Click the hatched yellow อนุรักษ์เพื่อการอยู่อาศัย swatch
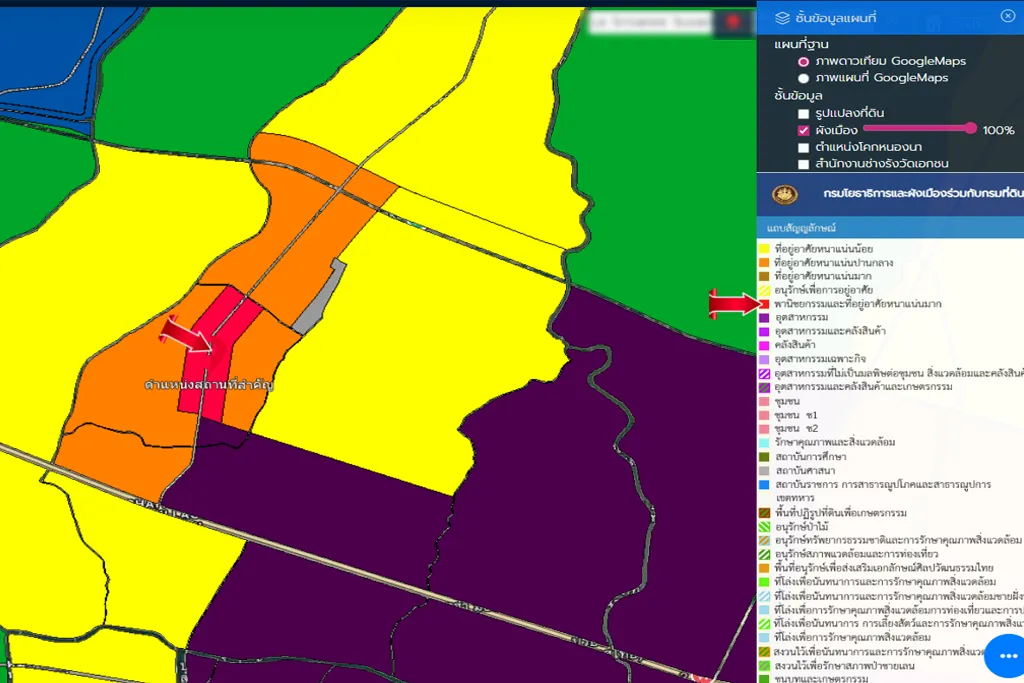 tap(763, 290)
